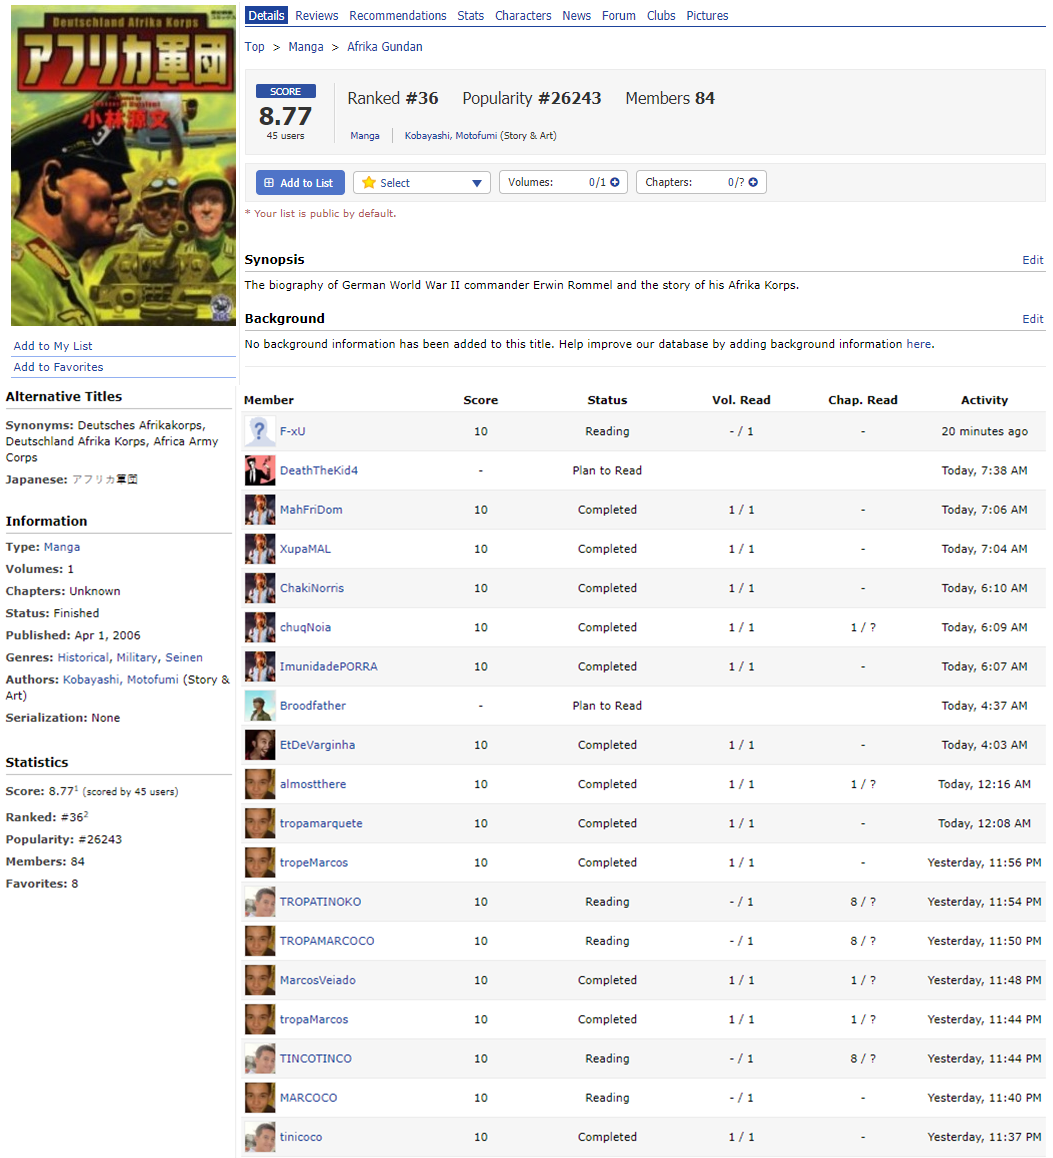
Task: Click the plus icon next to Chapters
Action: (752, 182)
